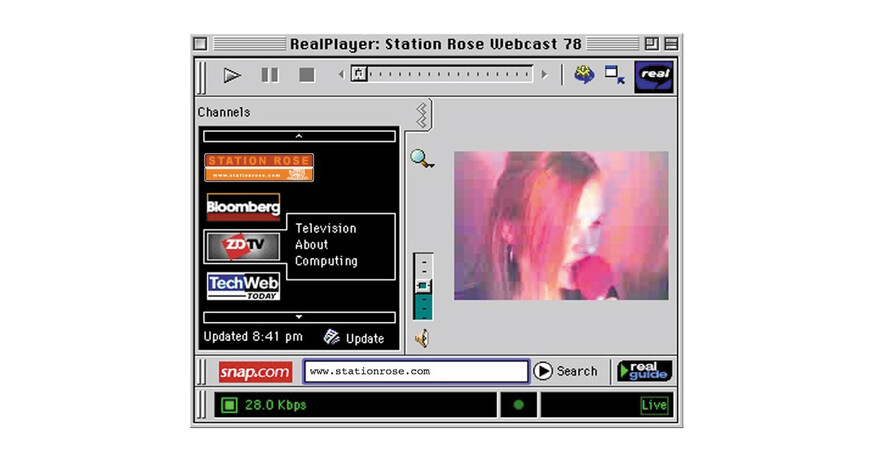Click the Television About Computing description
The image size is (873, 461).
coord(326,244)
